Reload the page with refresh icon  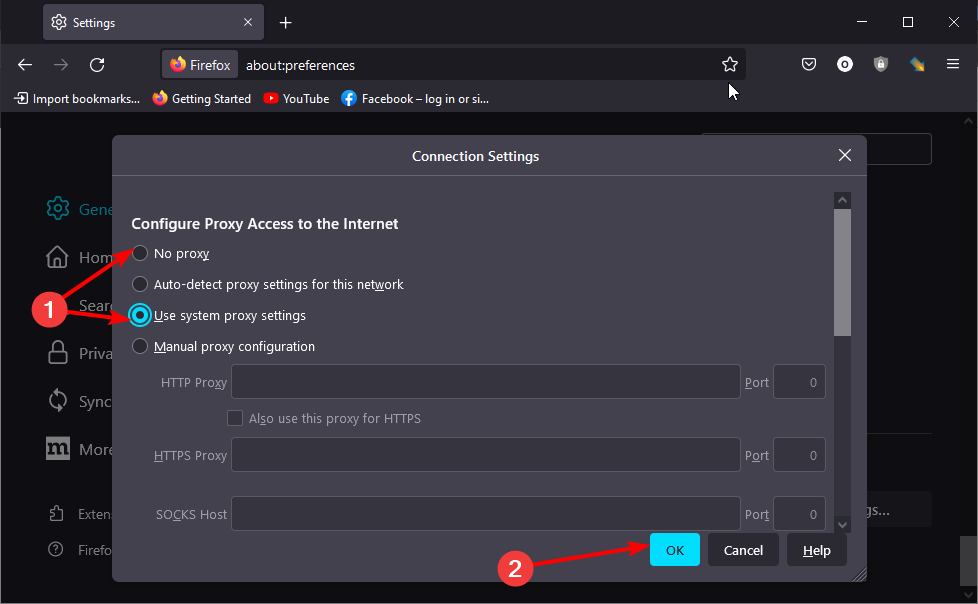pos(97,65)
